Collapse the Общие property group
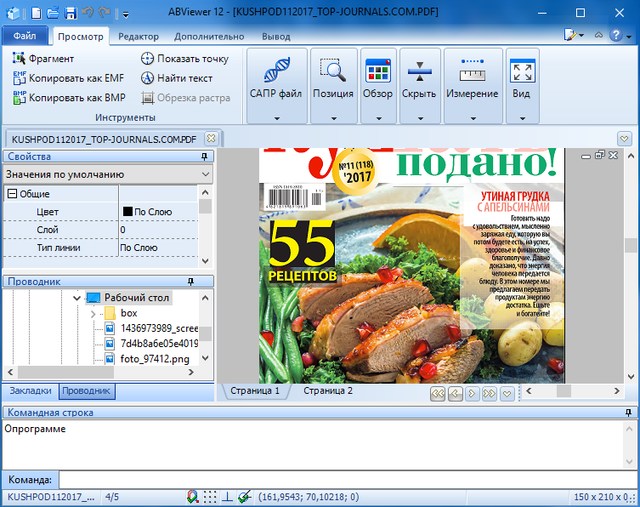This screenshot has height=507, width=640. tap(12, 194)
